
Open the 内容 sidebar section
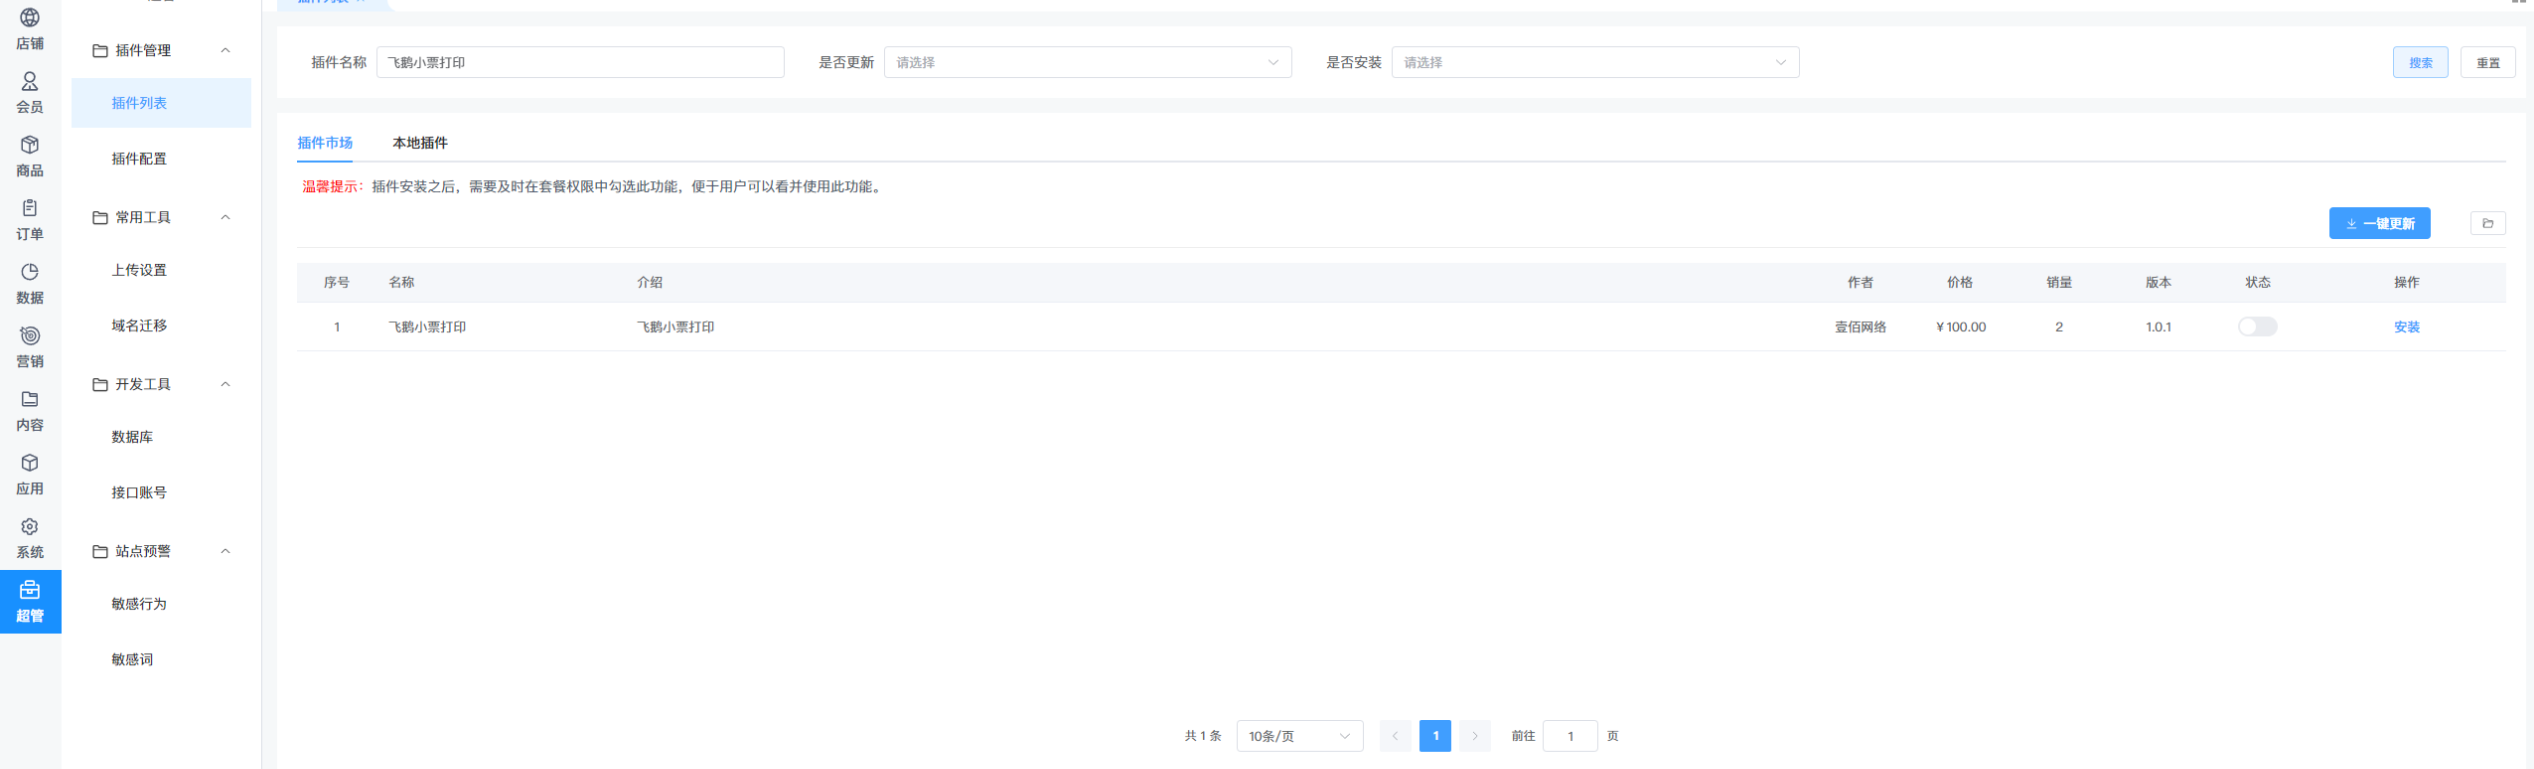point(30,411)
